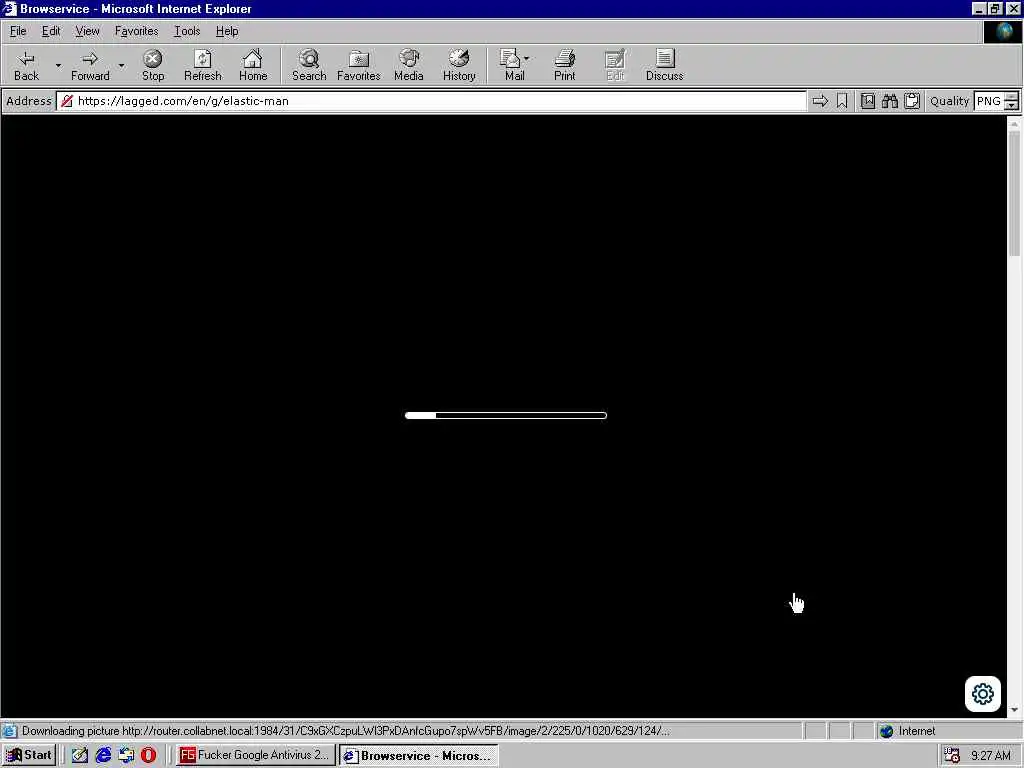The height and width of the screenshot is (768, 1024).
Task: Click the IE icon in the title bar
Action: click(x=9, y=8)
